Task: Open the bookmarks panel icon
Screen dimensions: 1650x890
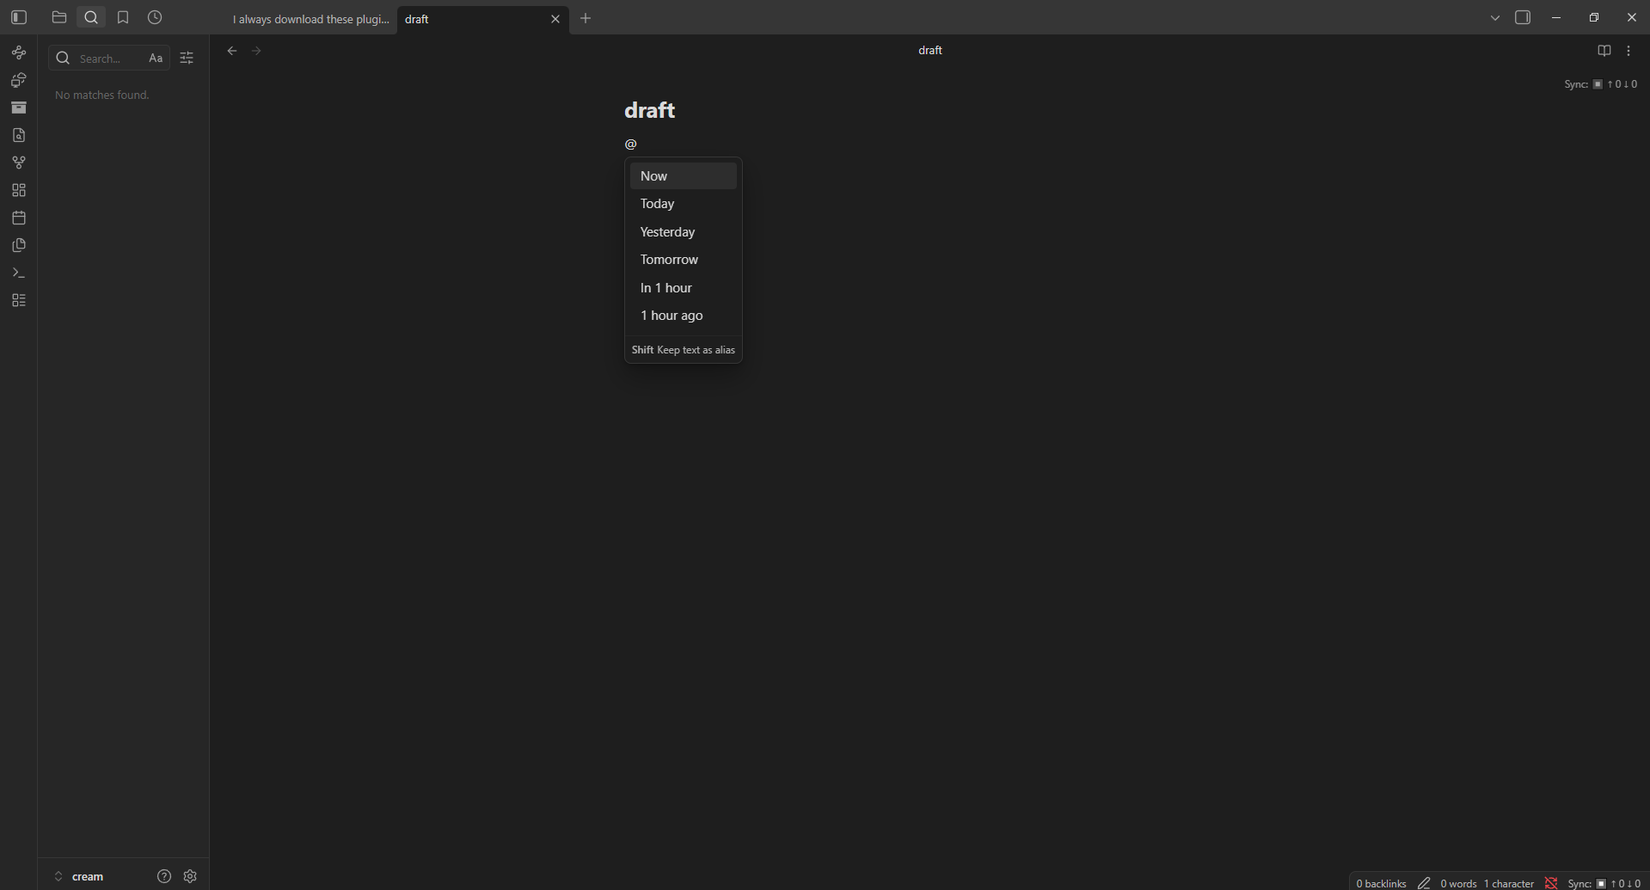Action: [123, 17]
